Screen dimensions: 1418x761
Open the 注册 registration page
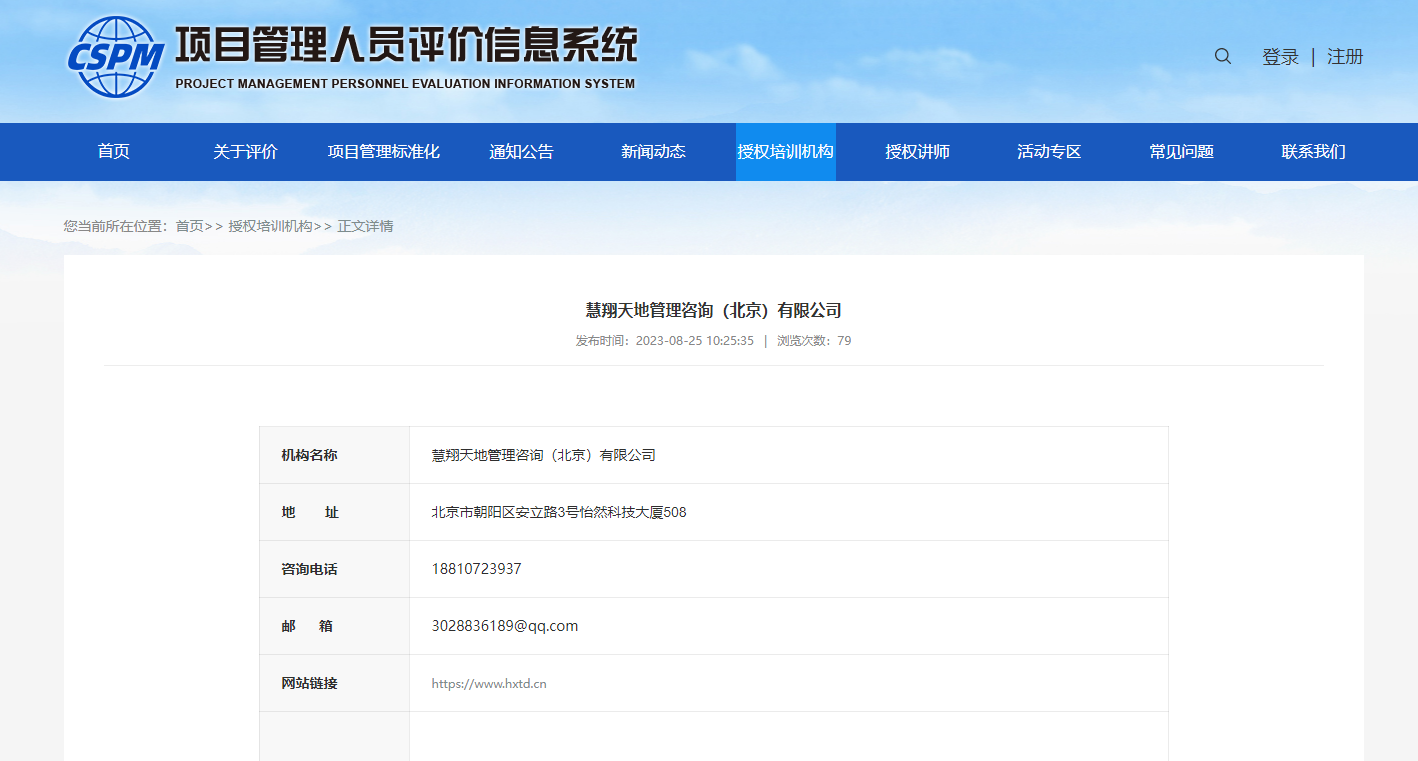[x=1345, y=56]
